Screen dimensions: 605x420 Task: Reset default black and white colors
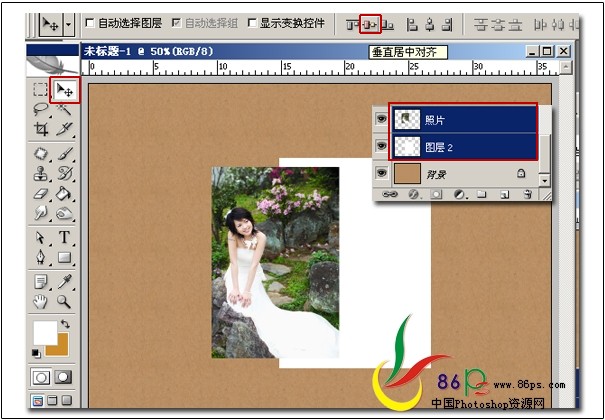(36, 353)
